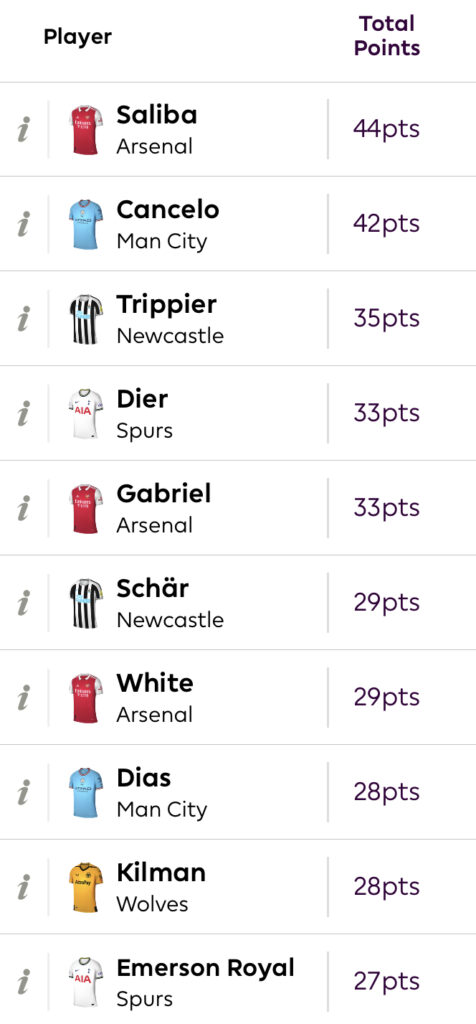Select player name Dias
The image size is (476, 1024).
pos(144,778)
